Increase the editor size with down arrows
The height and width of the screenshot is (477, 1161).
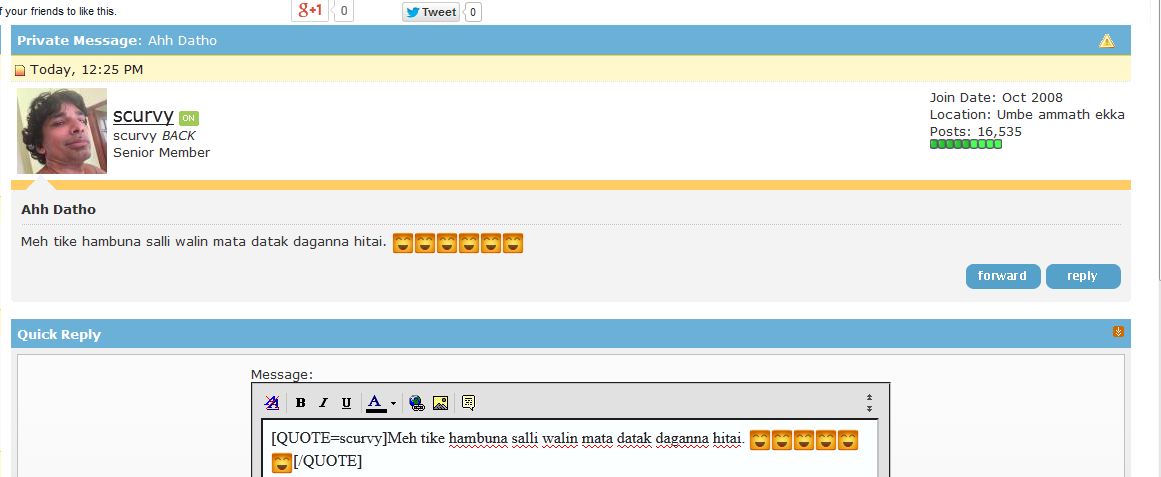click(869, 408)
